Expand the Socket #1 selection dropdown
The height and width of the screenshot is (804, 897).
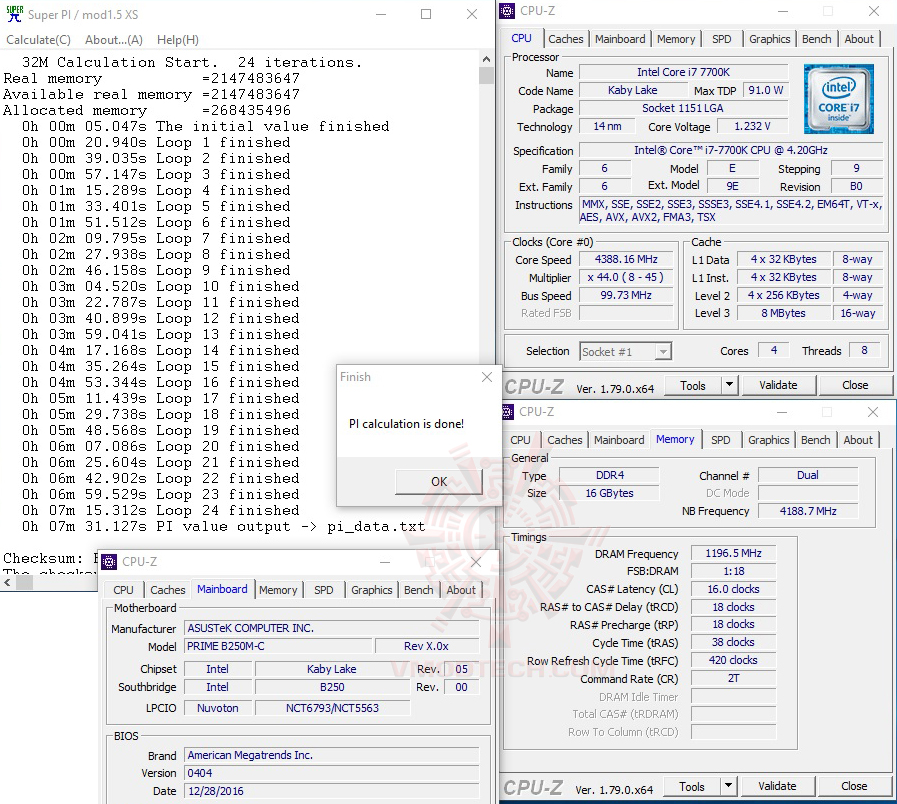(x=663, y=351)
